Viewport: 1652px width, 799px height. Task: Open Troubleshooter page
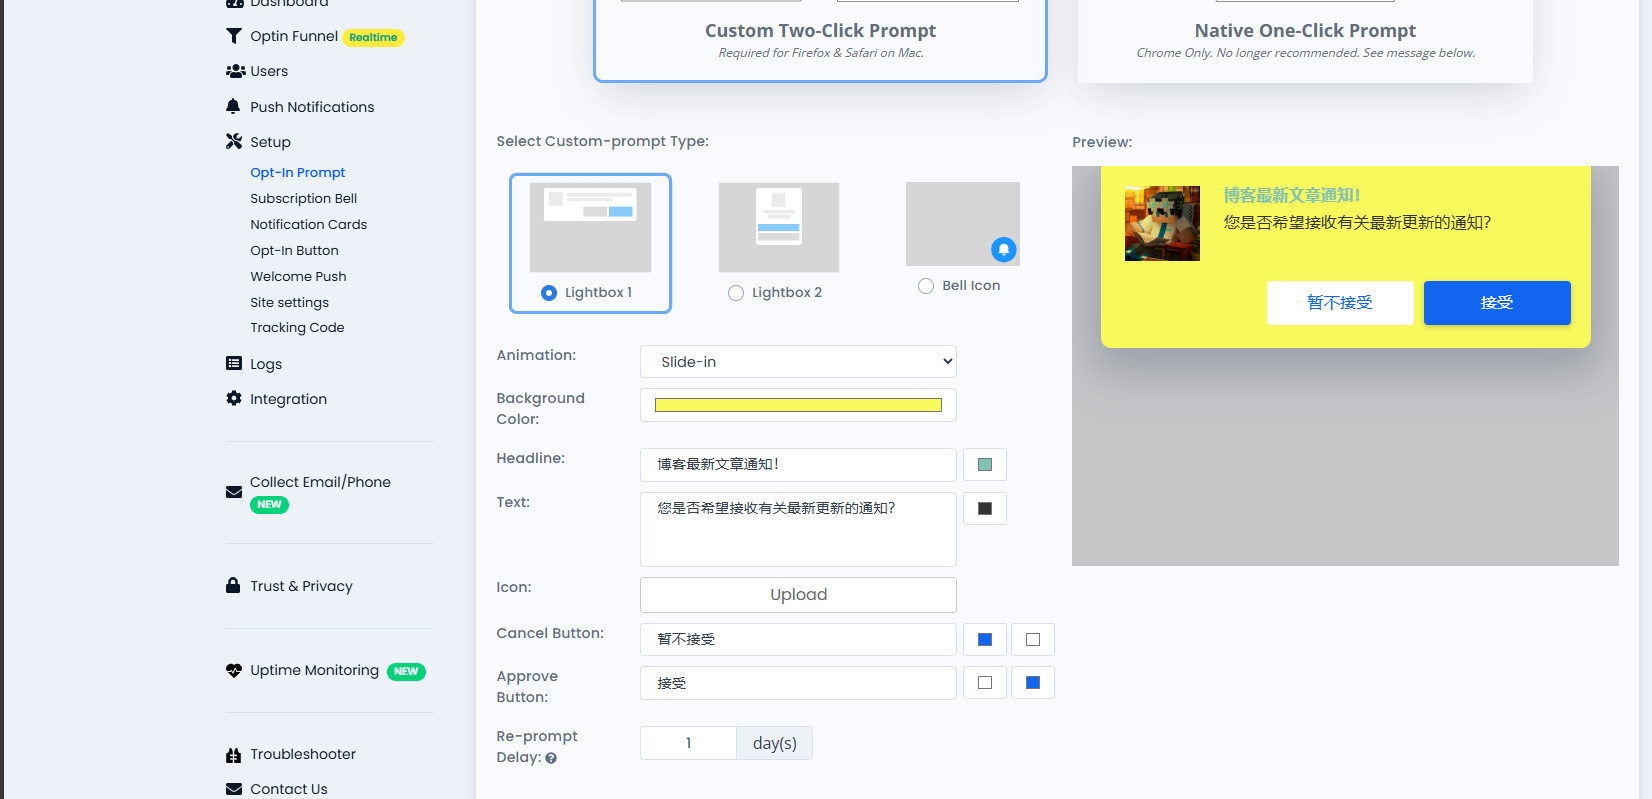pos(303,754)
